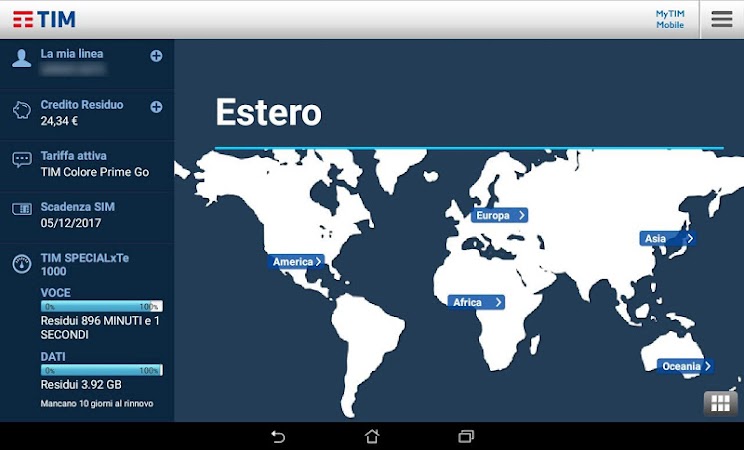Open MyTIM Mobile link

click(670, 19)
